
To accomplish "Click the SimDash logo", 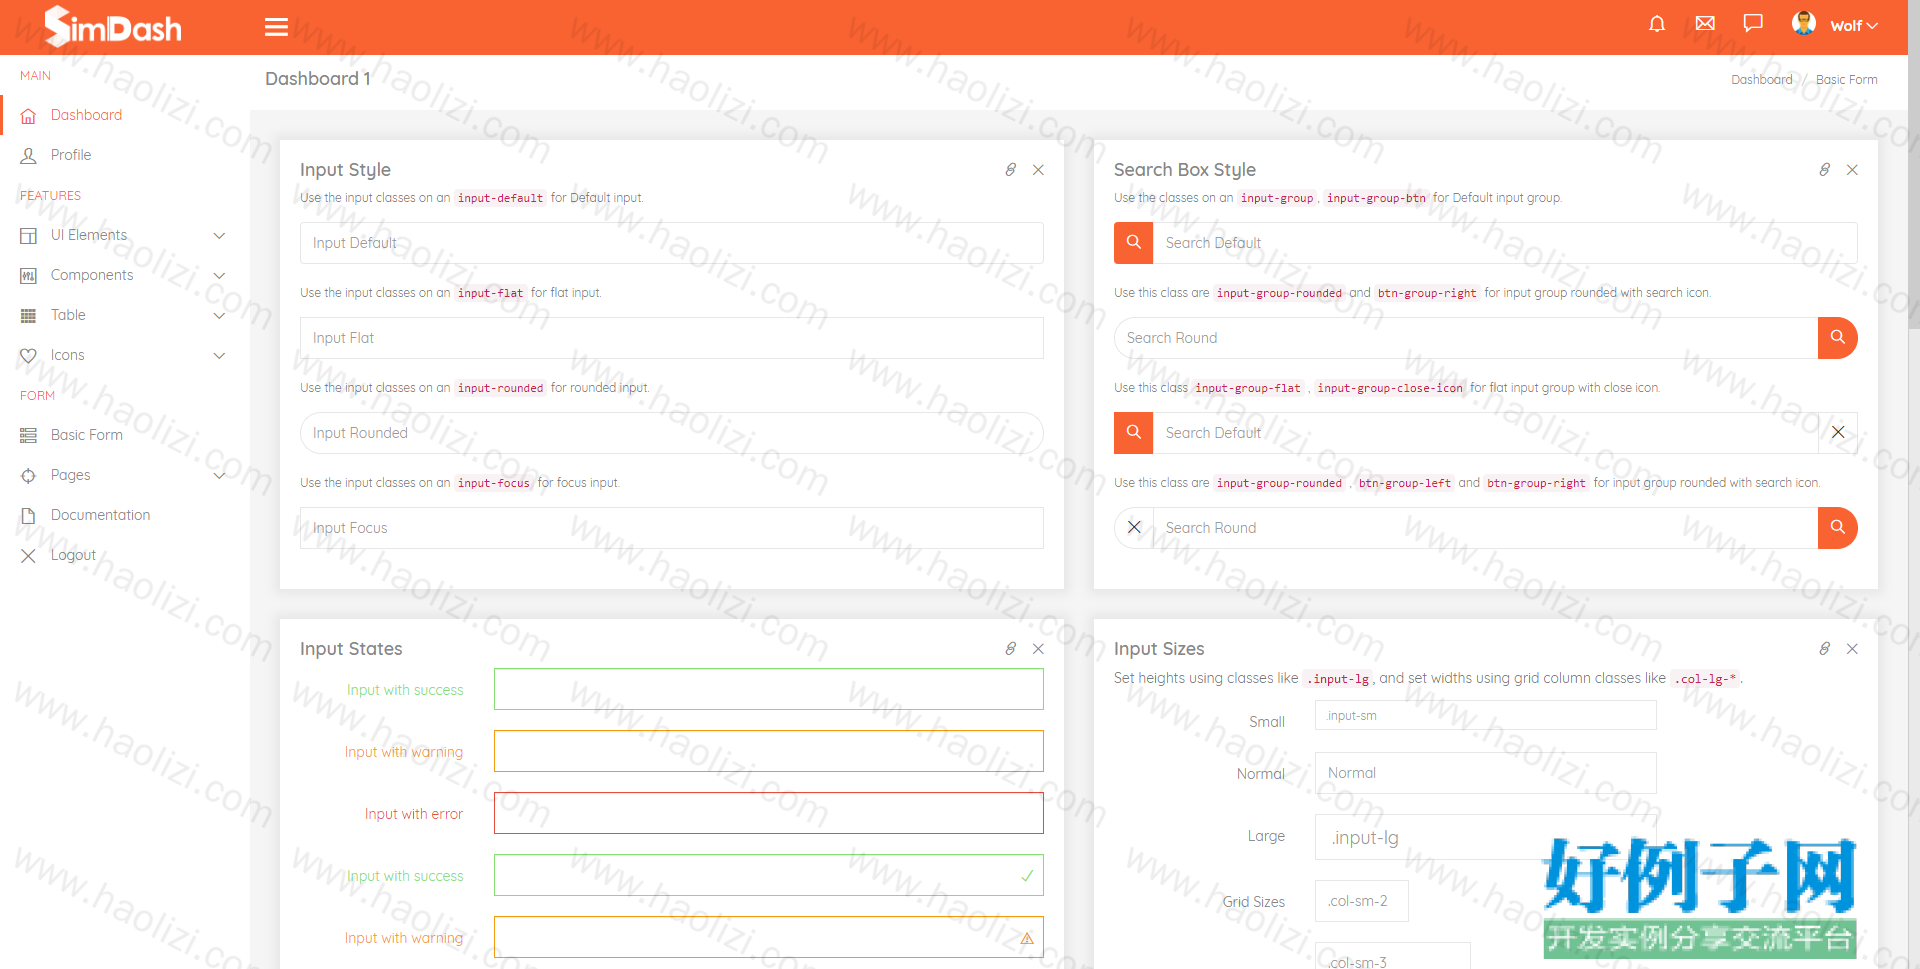I will click(113, 27).
